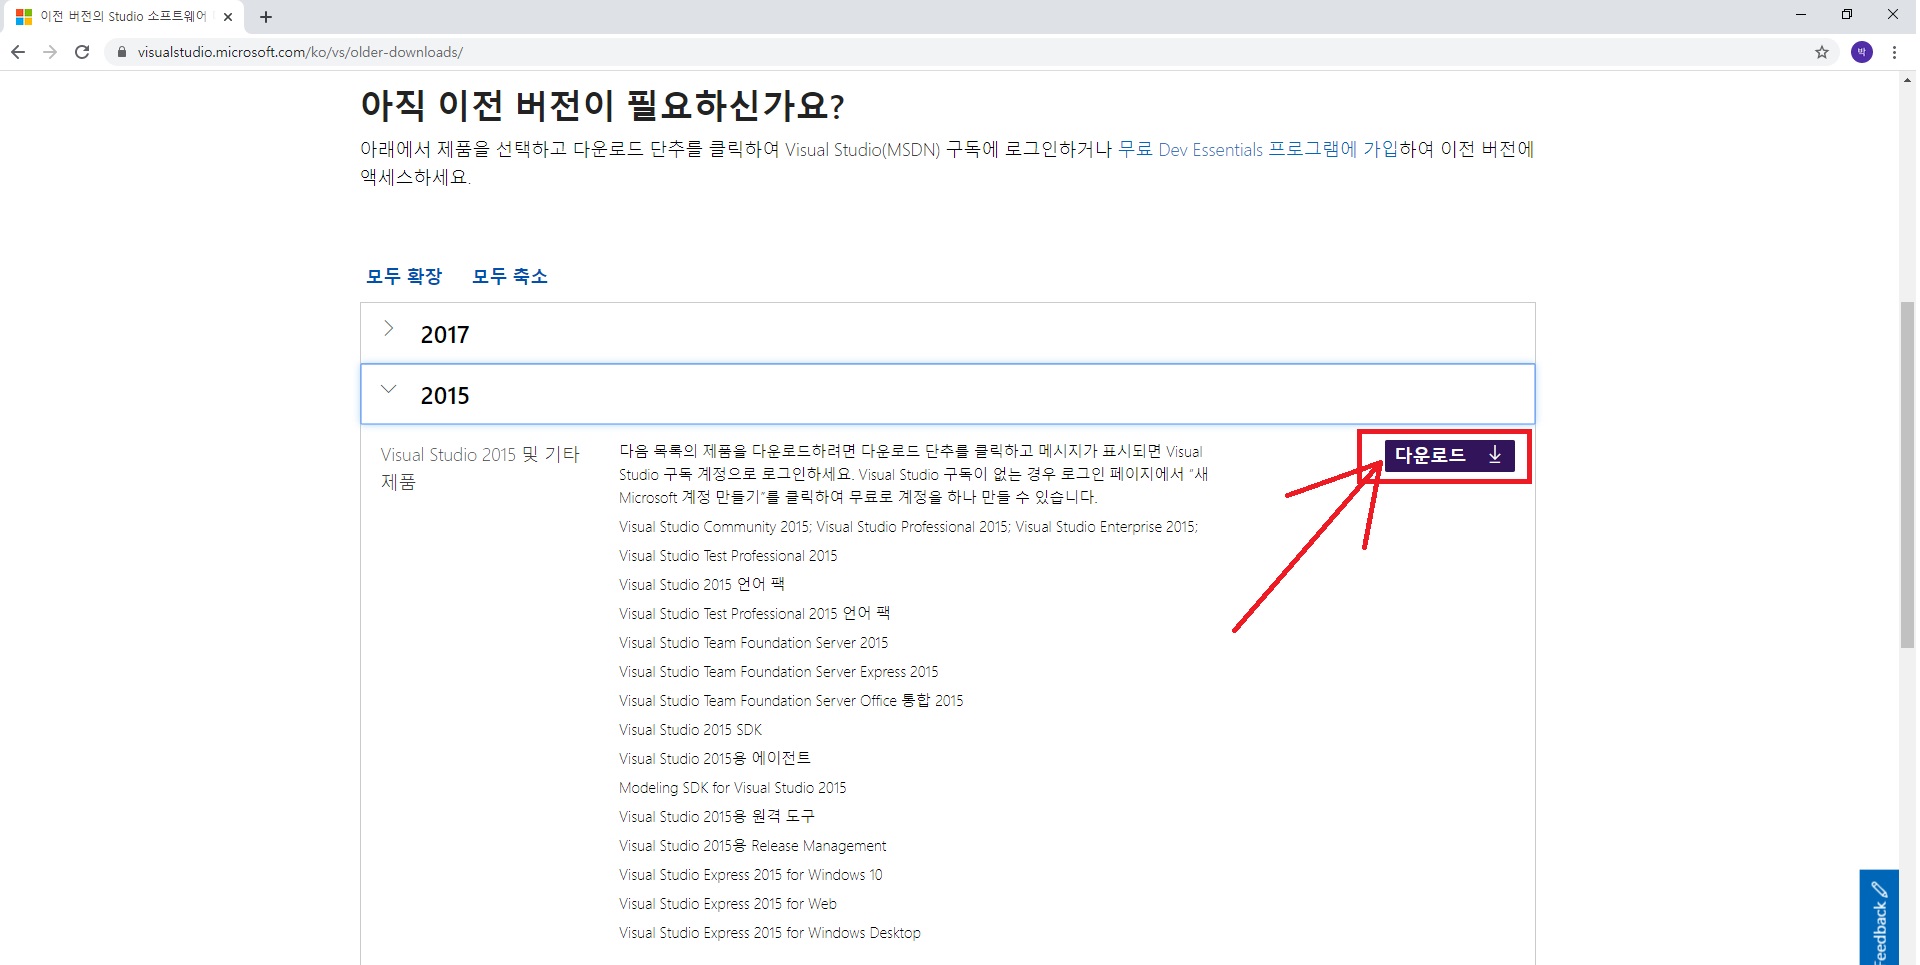The image size is (1920, 965).
Task: Click the 모두 확장 link
Action: [404, 276]
